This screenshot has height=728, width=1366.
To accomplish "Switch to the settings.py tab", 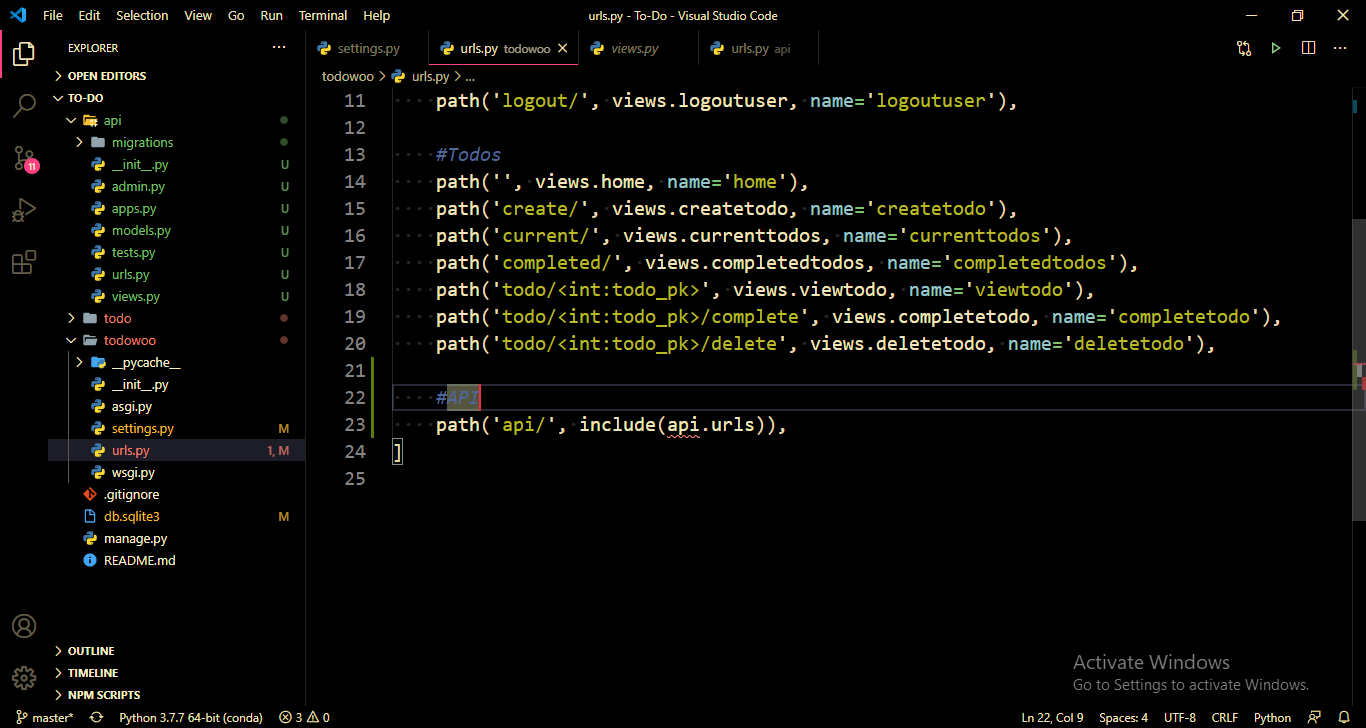I will point(368,48).
